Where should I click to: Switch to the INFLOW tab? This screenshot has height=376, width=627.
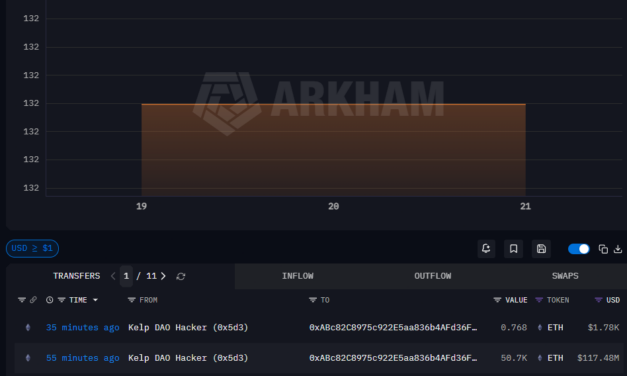[298, 276]
